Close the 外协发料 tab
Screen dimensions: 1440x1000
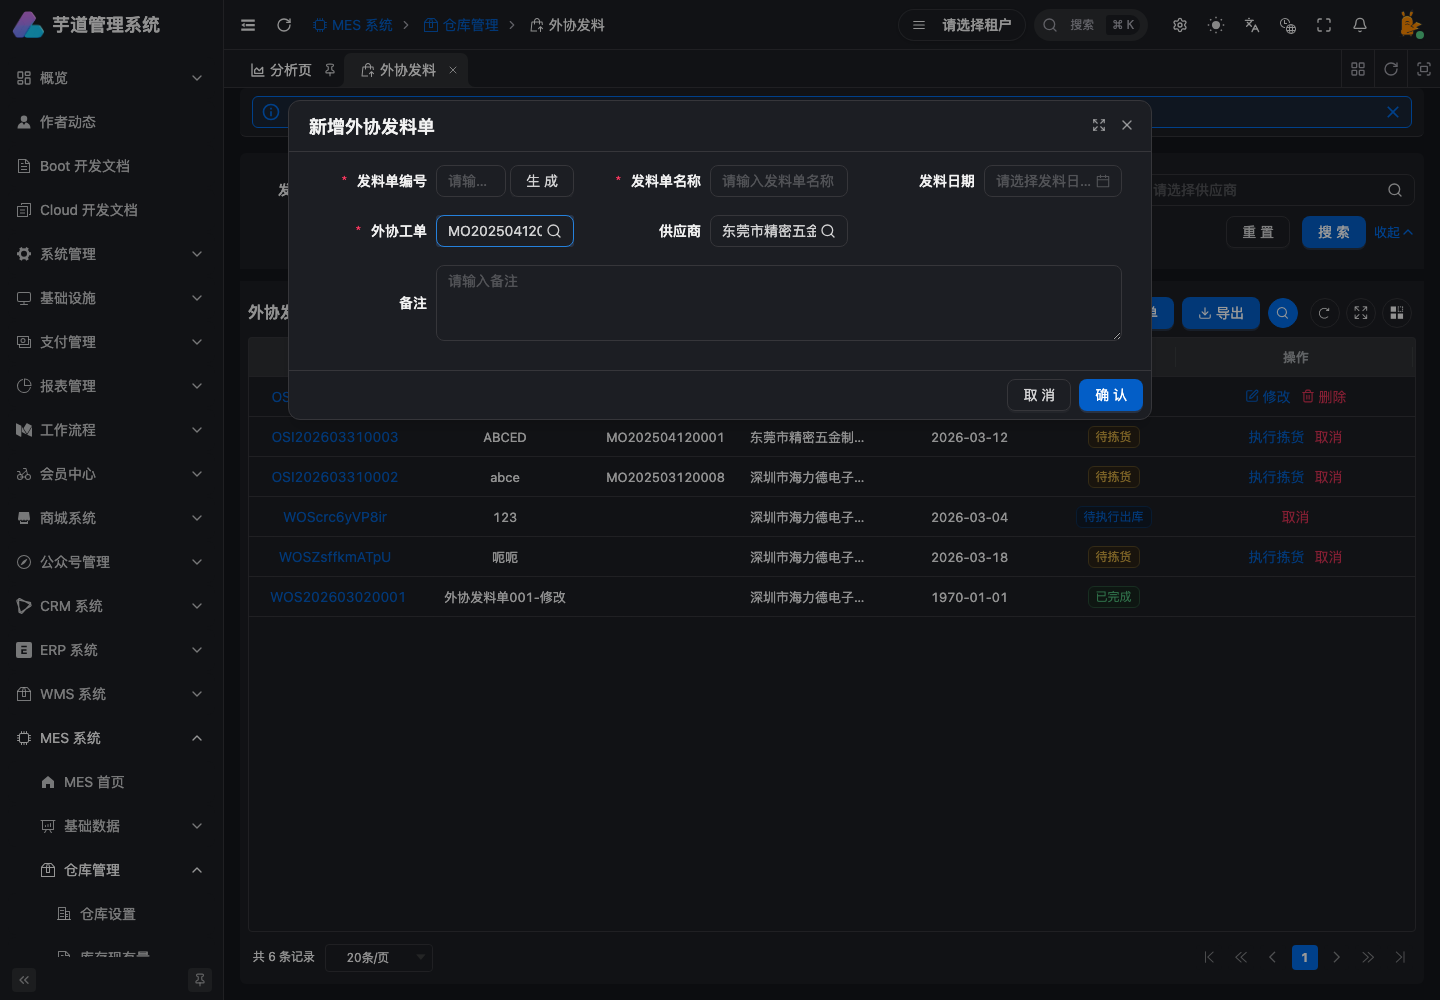tap(453, 70)
